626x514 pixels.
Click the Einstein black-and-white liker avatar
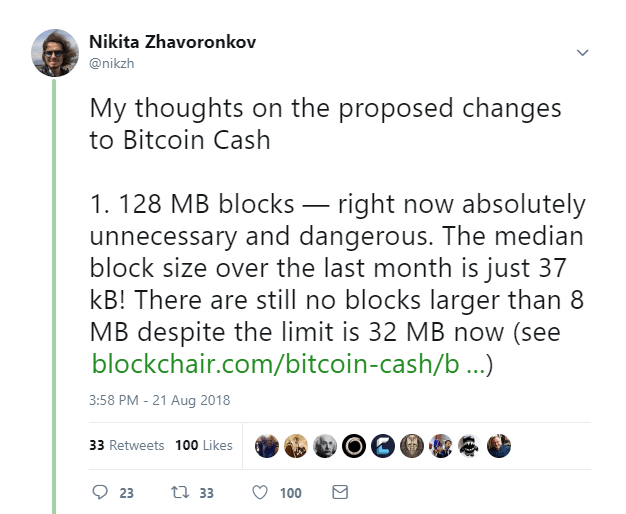324,445
